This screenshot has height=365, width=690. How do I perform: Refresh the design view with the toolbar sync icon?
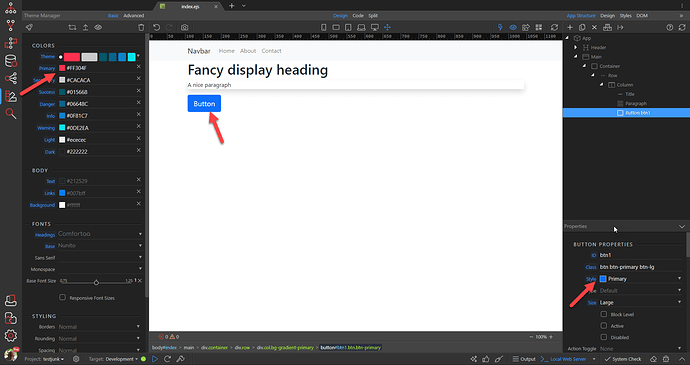point(554,27)
